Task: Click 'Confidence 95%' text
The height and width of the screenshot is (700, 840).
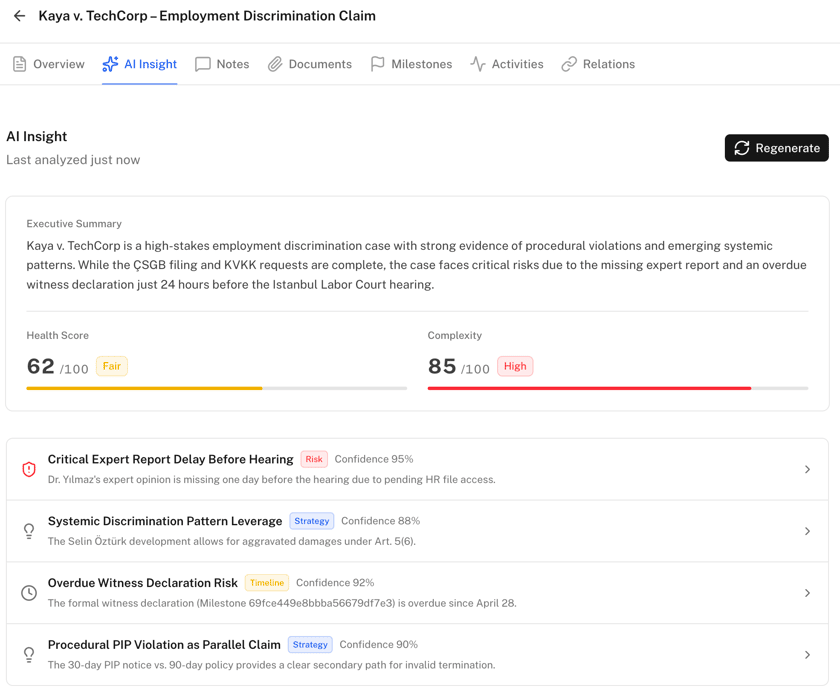Action: [374, 459]
